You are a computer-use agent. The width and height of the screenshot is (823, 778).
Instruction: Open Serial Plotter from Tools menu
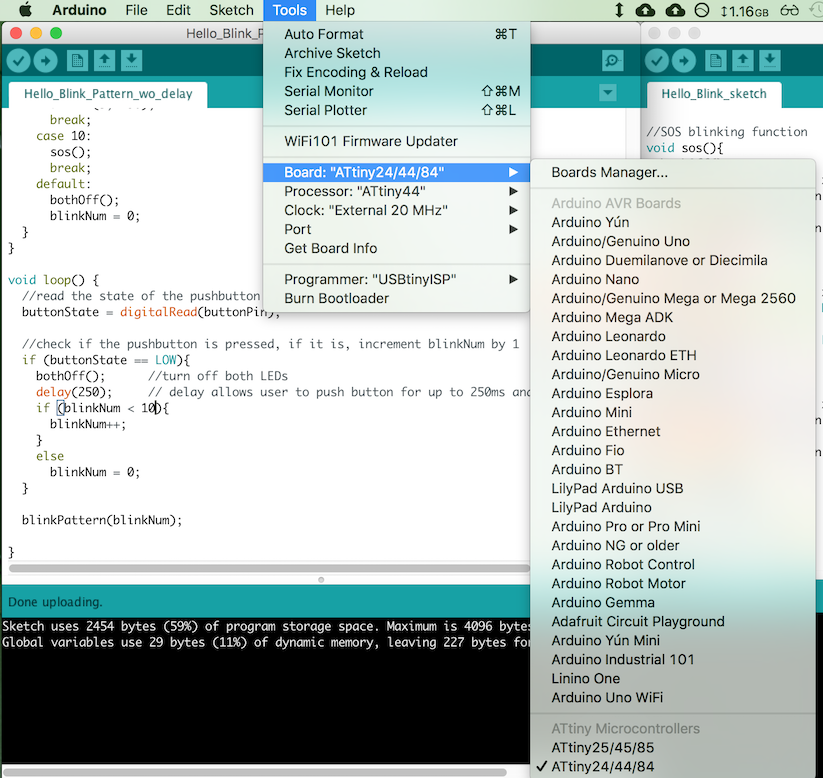(x=396, y=110)
